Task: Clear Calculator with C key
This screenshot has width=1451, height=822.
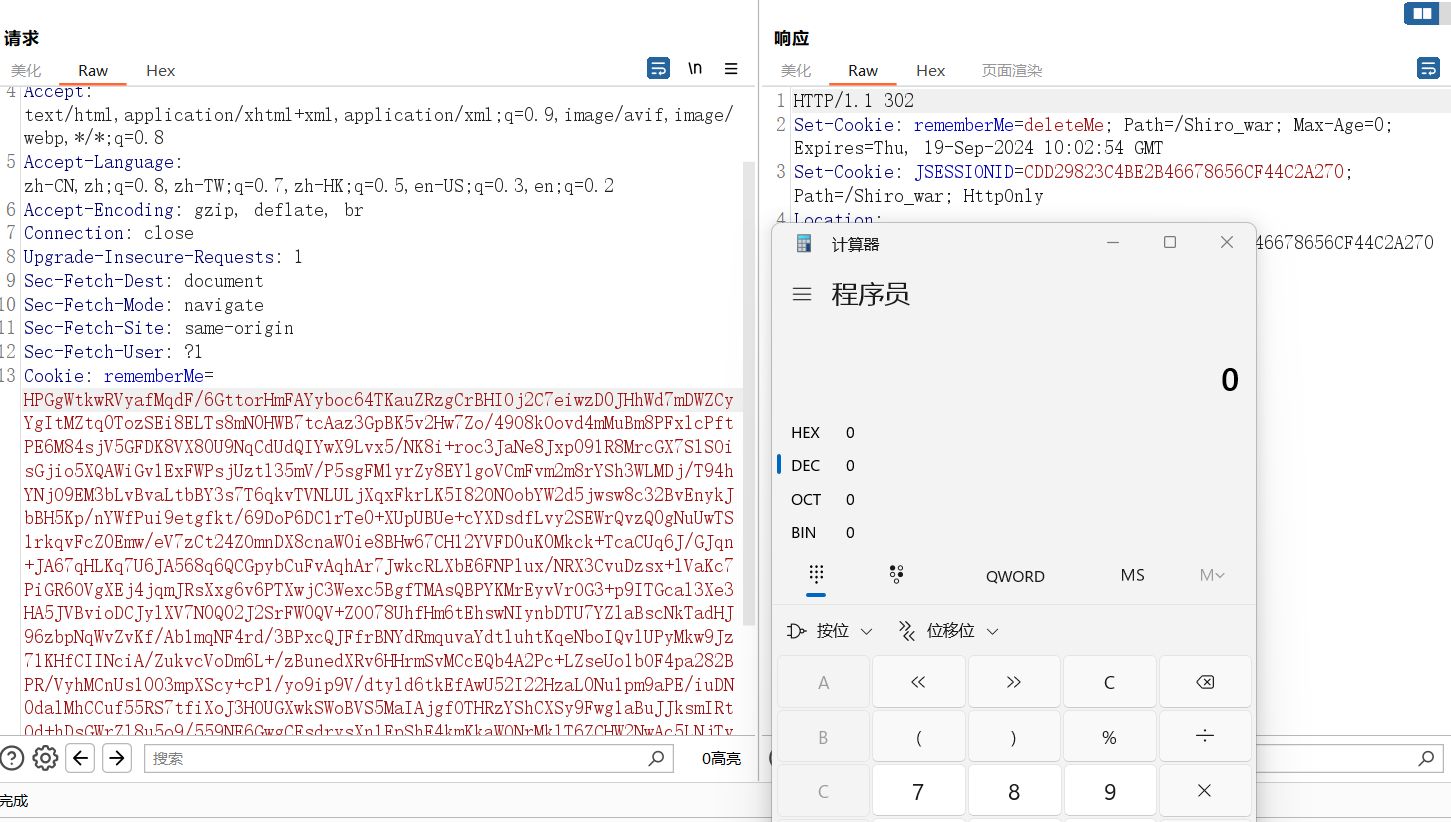Action: (x=1109, y=682)
